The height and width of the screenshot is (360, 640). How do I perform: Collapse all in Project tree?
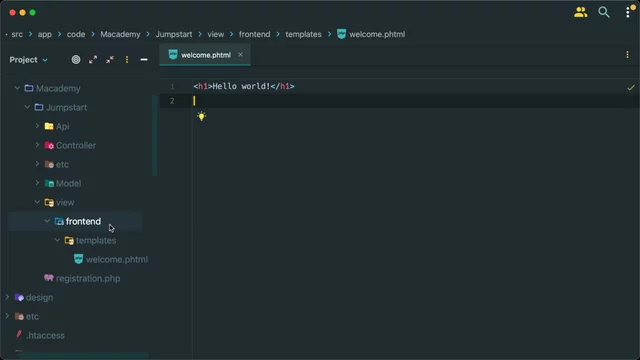pos(110,60)
